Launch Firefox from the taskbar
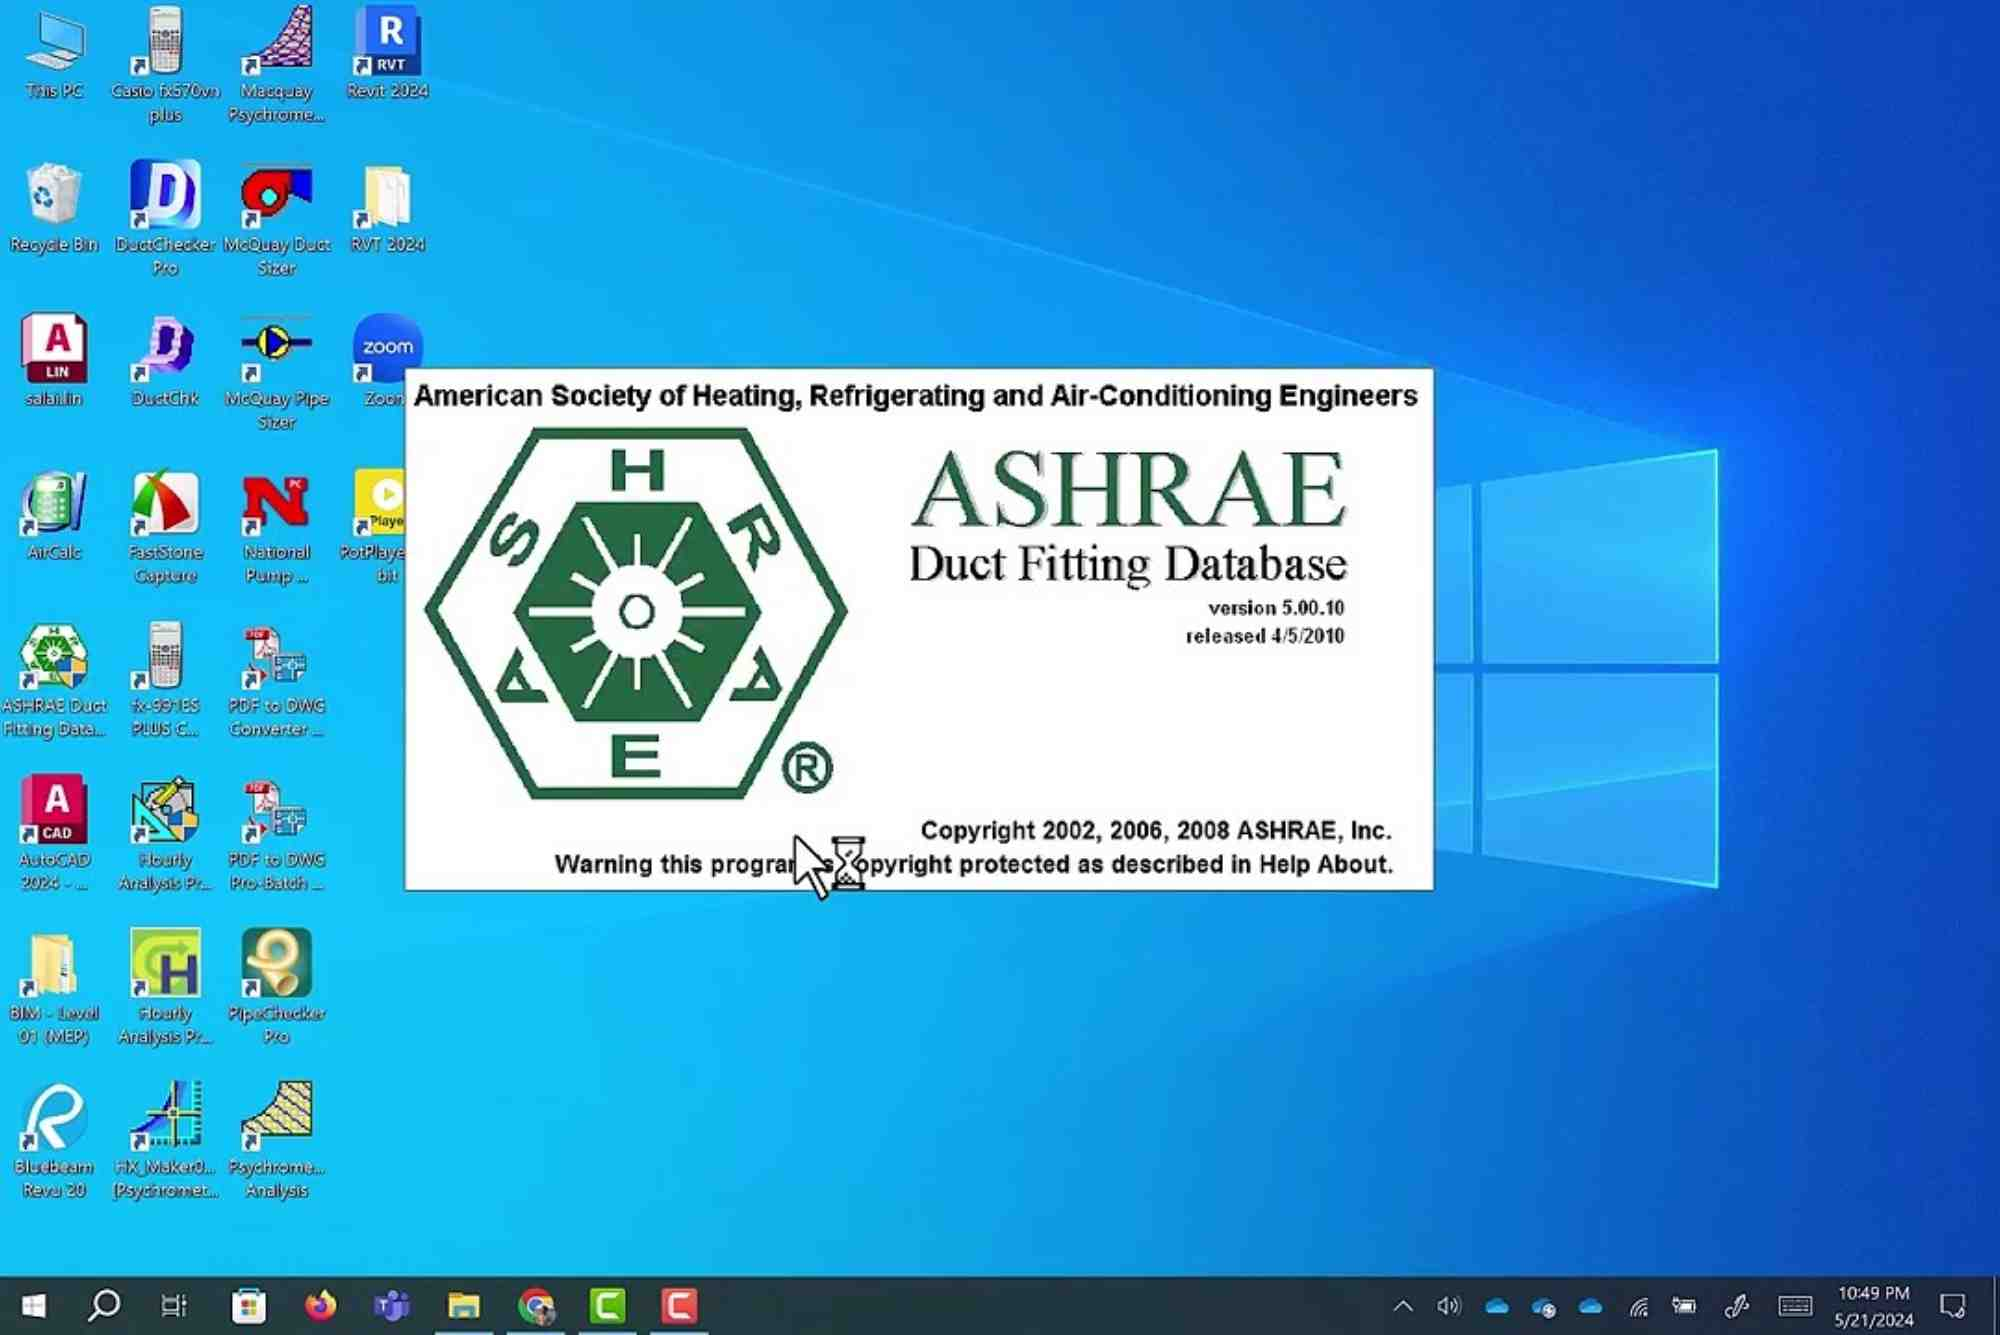 (320, 1306)
